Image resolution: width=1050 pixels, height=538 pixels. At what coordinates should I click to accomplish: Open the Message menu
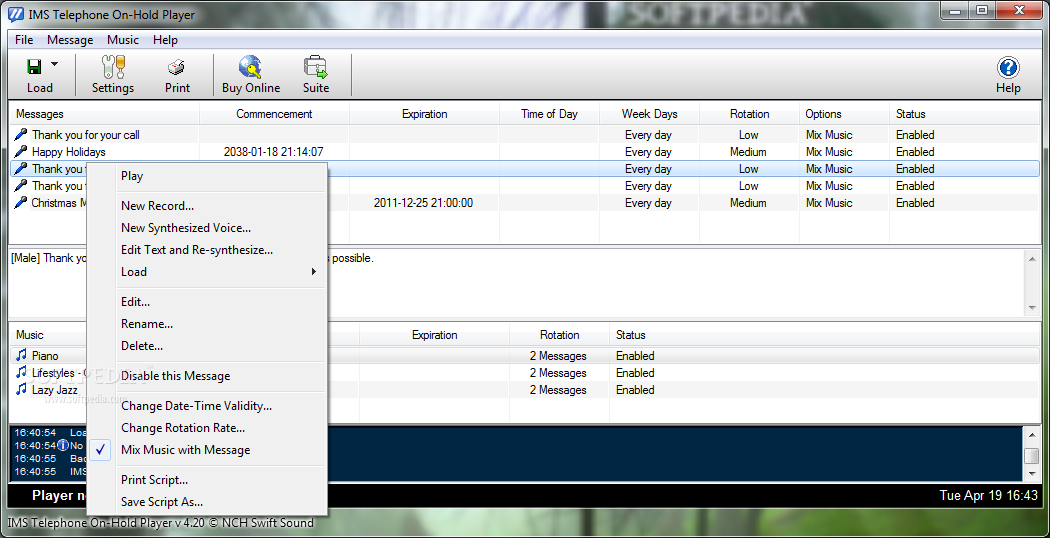70,40
